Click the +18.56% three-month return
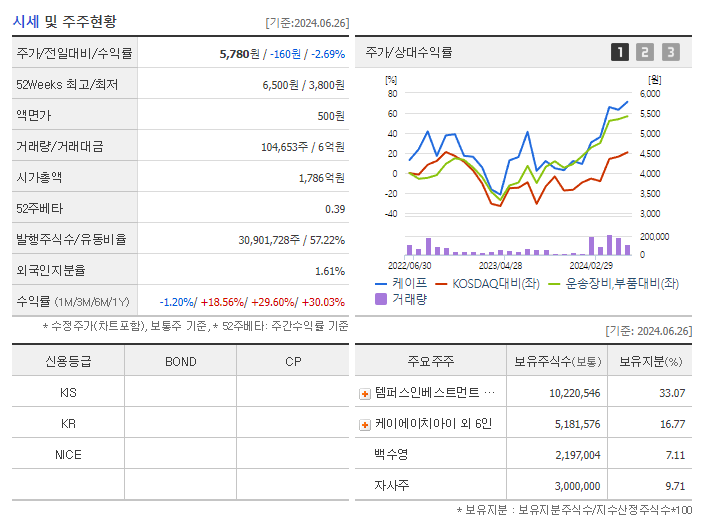702x525 pixels. tap(222, 303)
